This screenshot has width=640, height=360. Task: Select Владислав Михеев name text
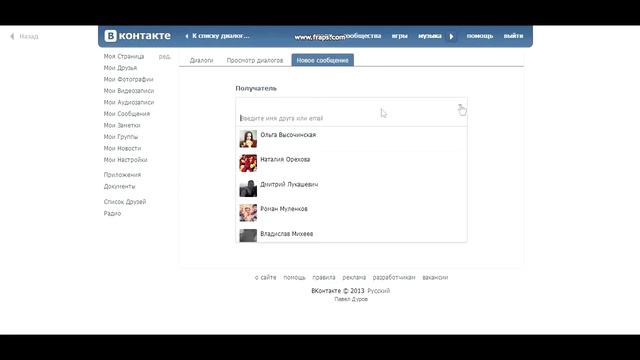click(x=287, y=234)
